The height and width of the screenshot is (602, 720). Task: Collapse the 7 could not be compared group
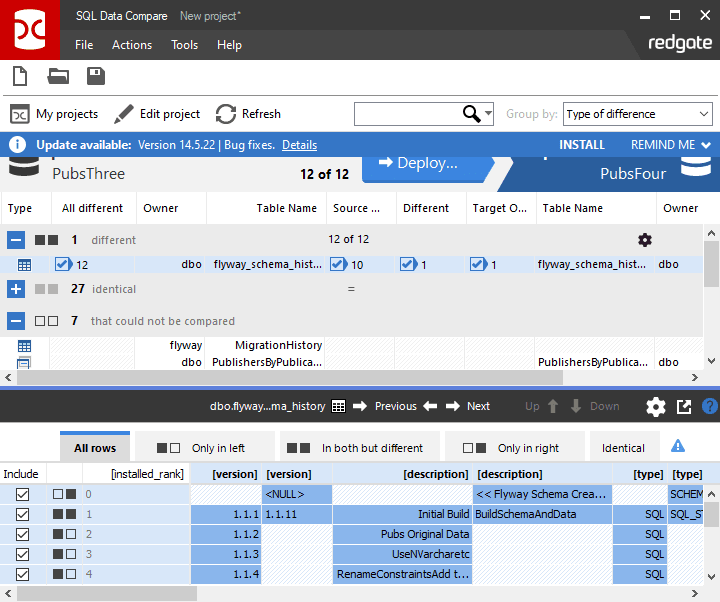click(x=16, y=321)
